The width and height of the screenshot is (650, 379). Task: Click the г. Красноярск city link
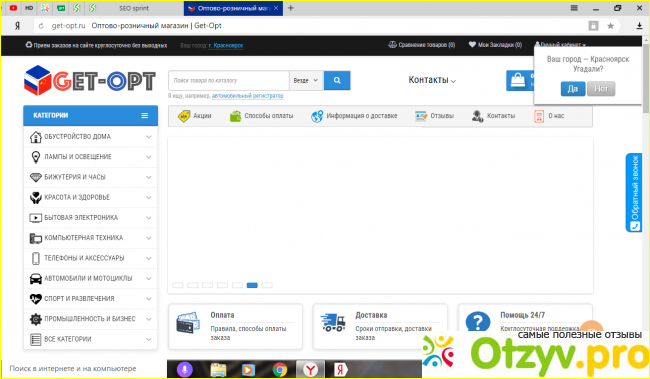click(226, 45)
